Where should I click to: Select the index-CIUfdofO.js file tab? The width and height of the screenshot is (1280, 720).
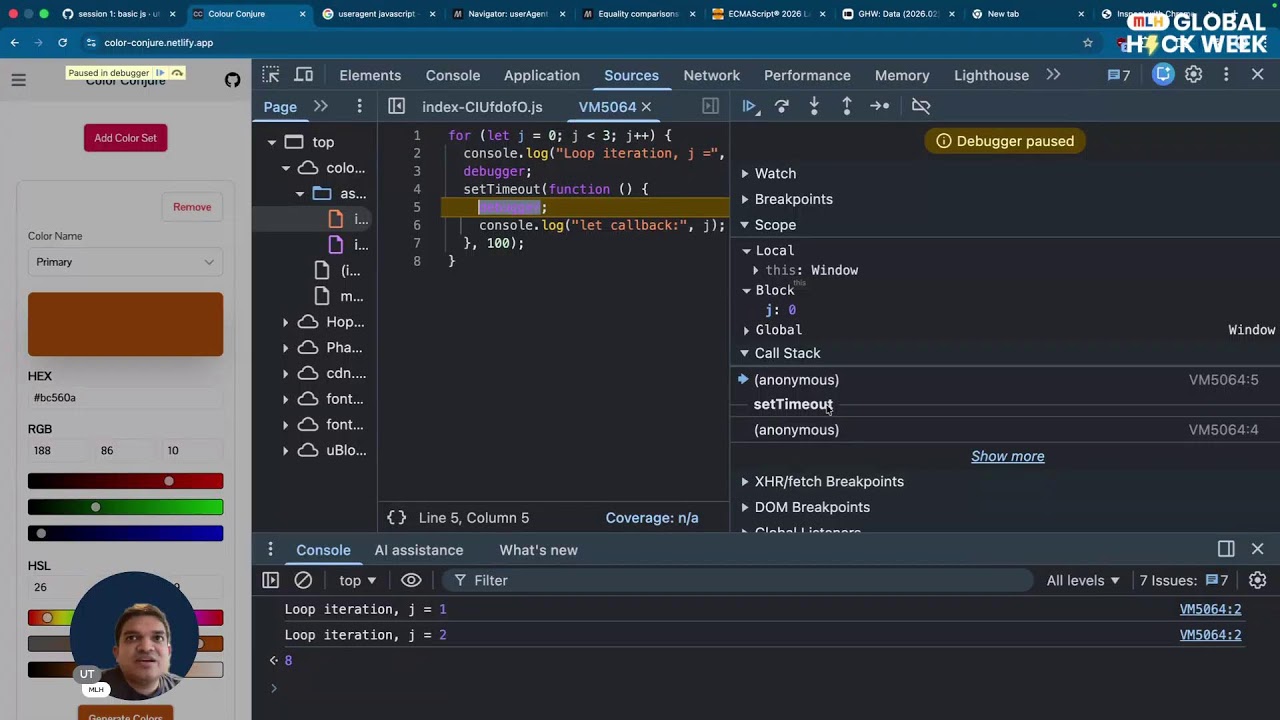[482, 106]
